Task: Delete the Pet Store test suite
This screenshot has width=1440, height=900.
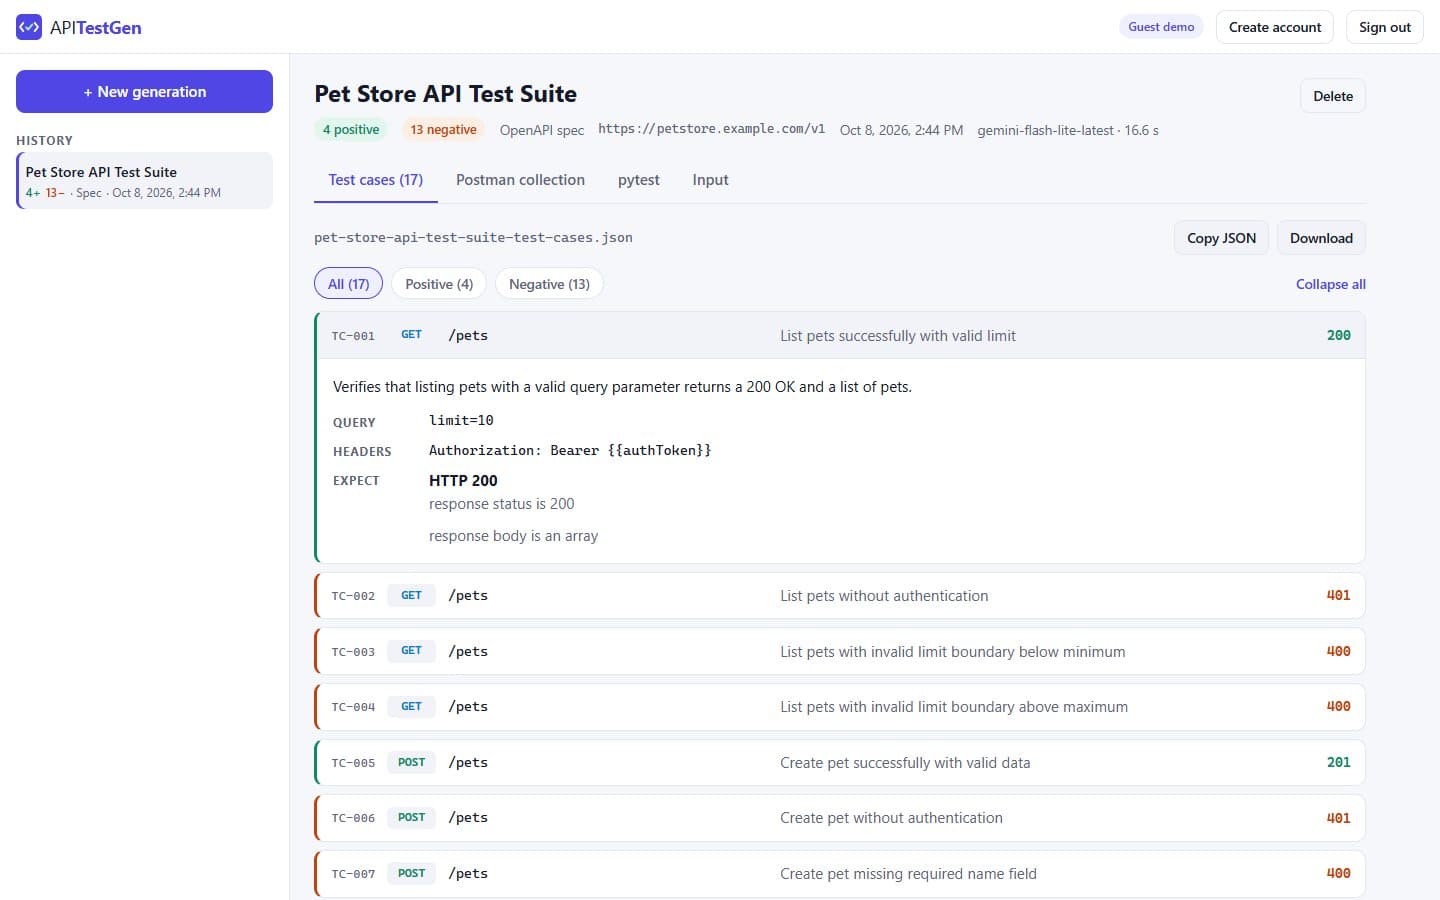Action: coord(1333,96)
